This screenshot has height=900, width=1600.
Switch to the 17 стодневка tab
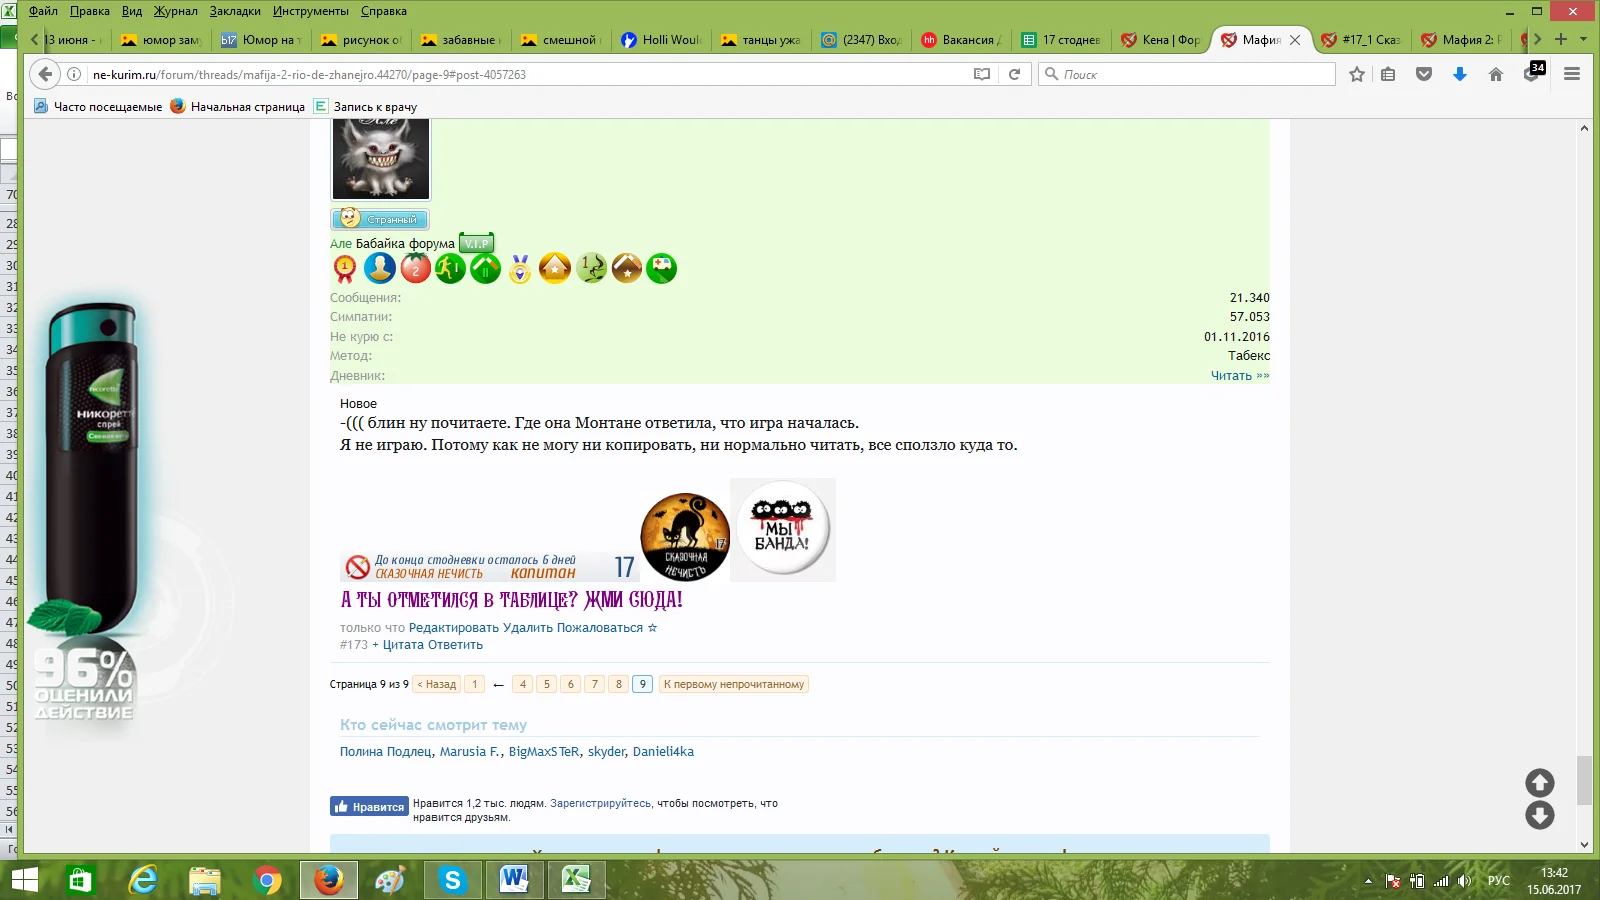pos(1061,40)
